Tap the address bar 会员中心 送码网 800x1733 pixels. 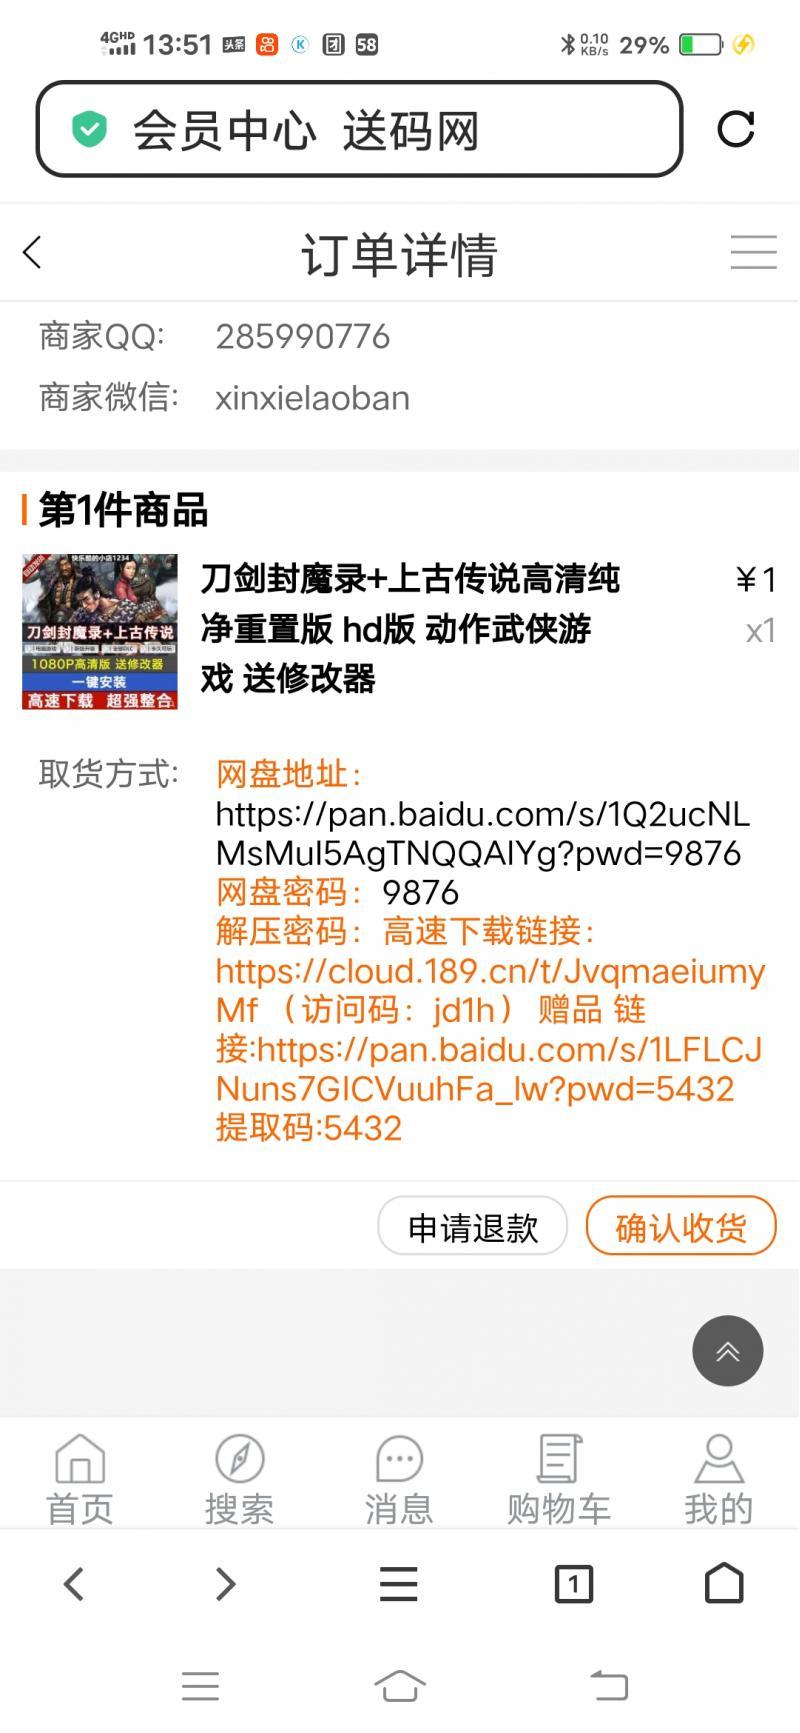359,129
